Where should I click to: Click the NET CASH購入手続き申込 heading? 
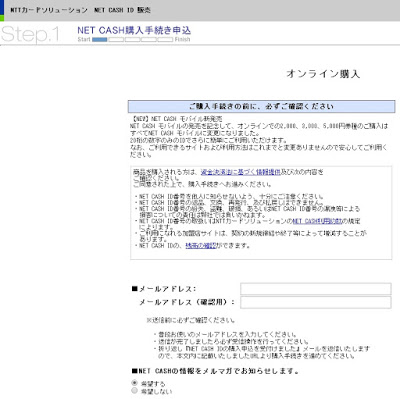(x=134, y=30)
